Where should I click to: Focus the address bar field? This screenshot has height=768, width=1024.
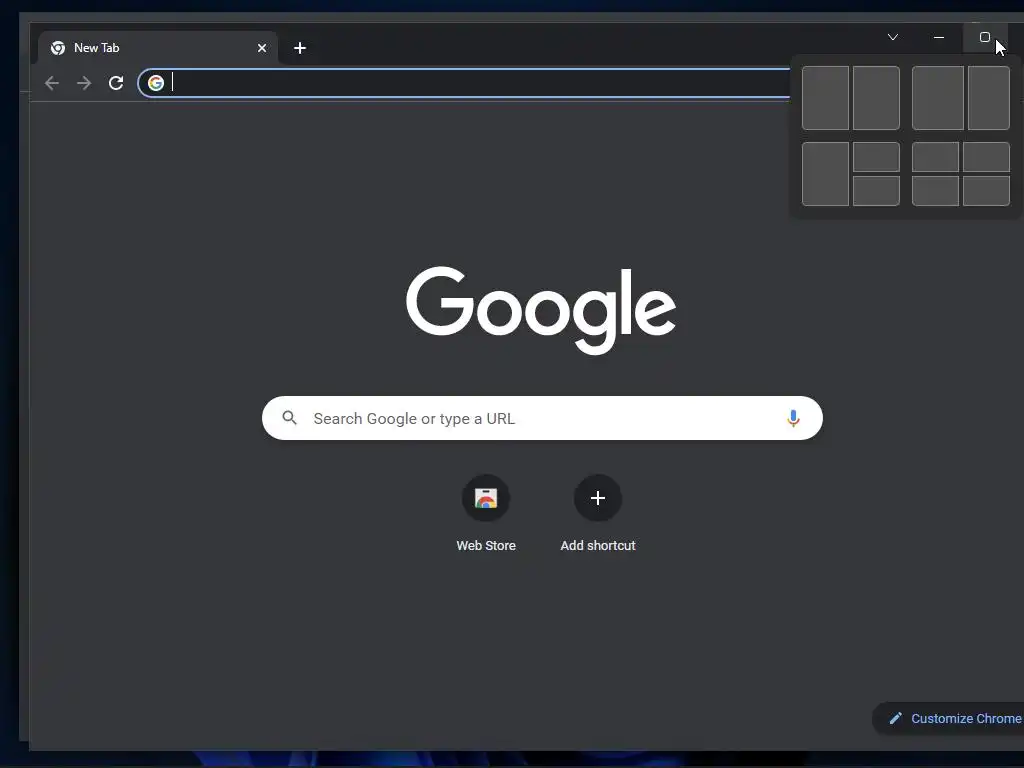pyautogui.click(x=464, y=83)
